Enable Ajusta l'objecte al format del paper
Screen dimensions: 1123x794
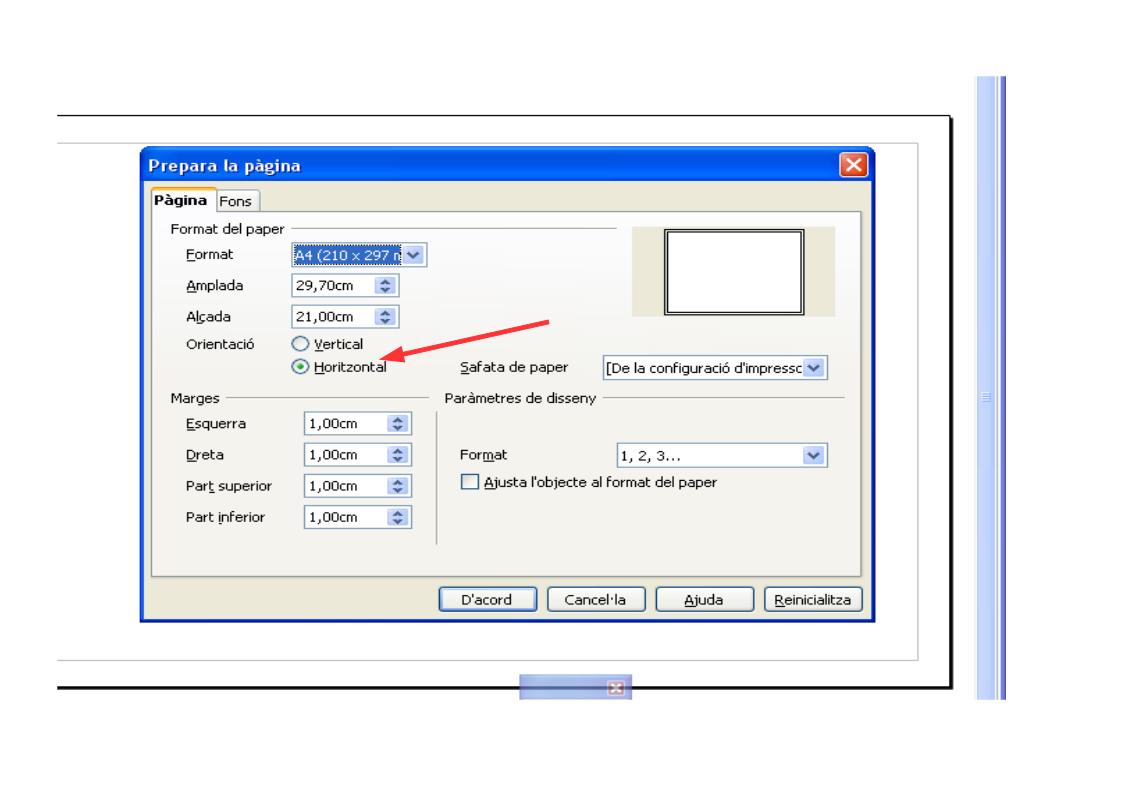coord(470,482)
